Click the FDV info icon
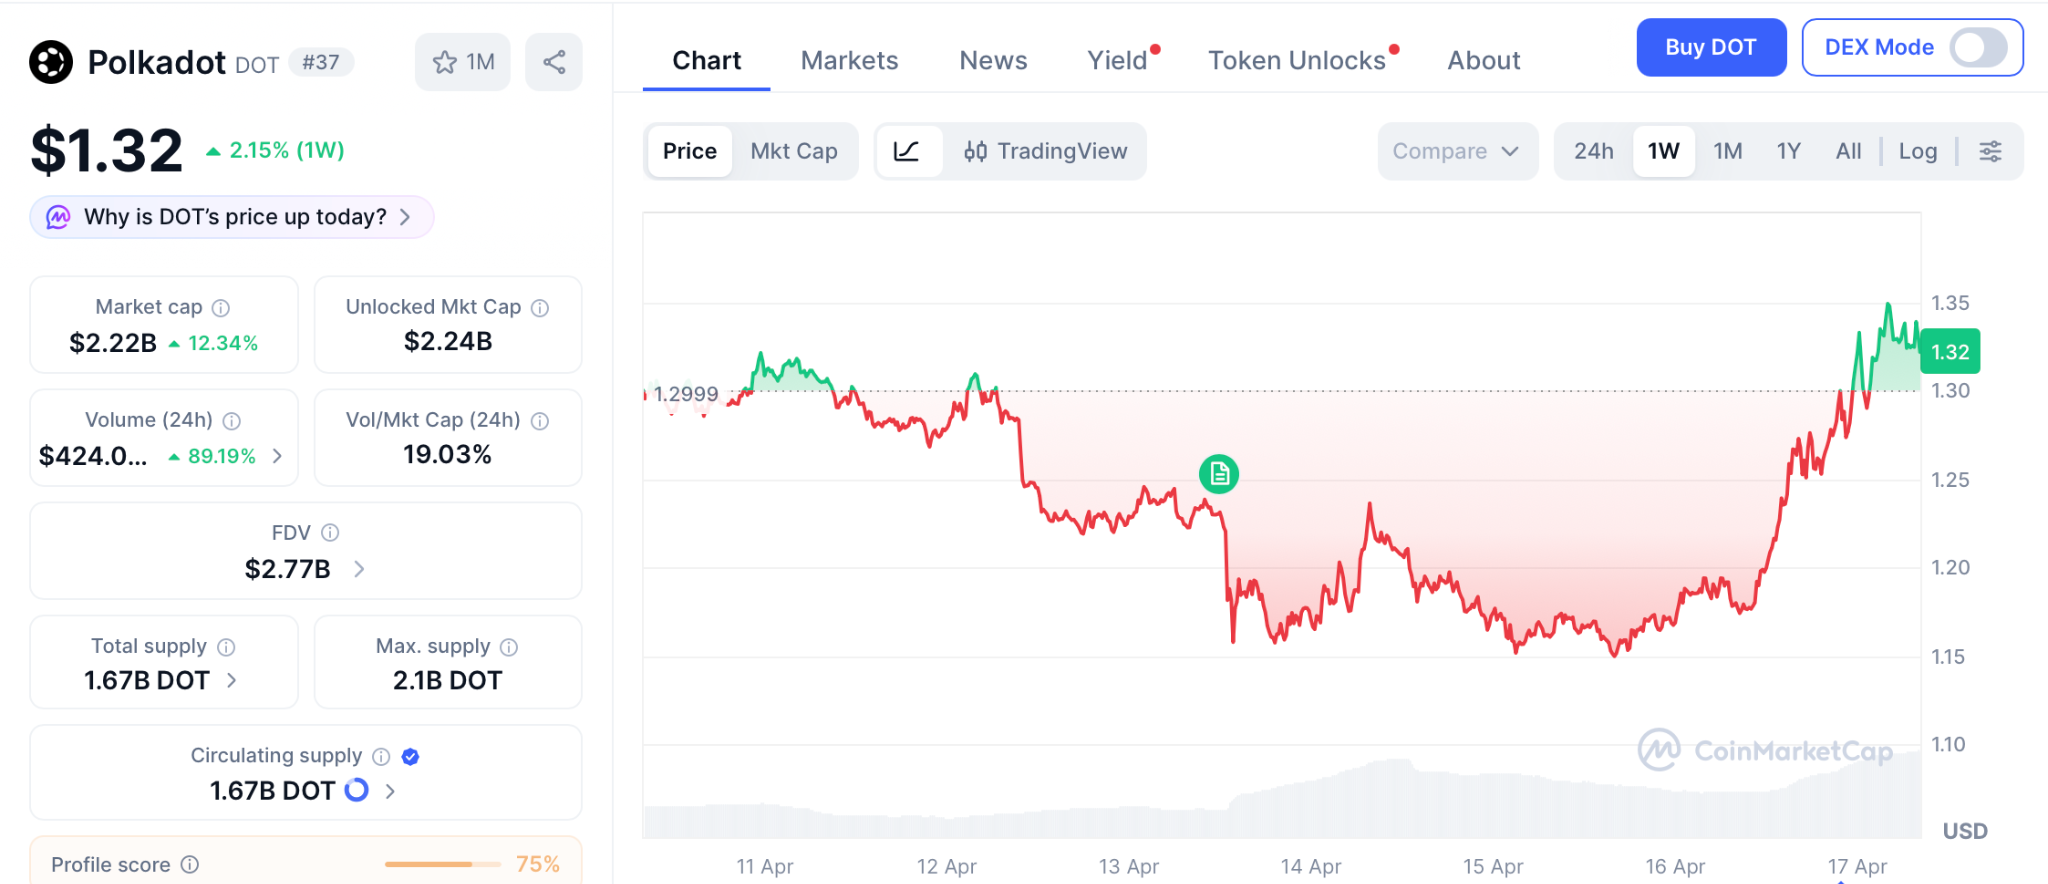2048x884 pixels. pos(330,533)
